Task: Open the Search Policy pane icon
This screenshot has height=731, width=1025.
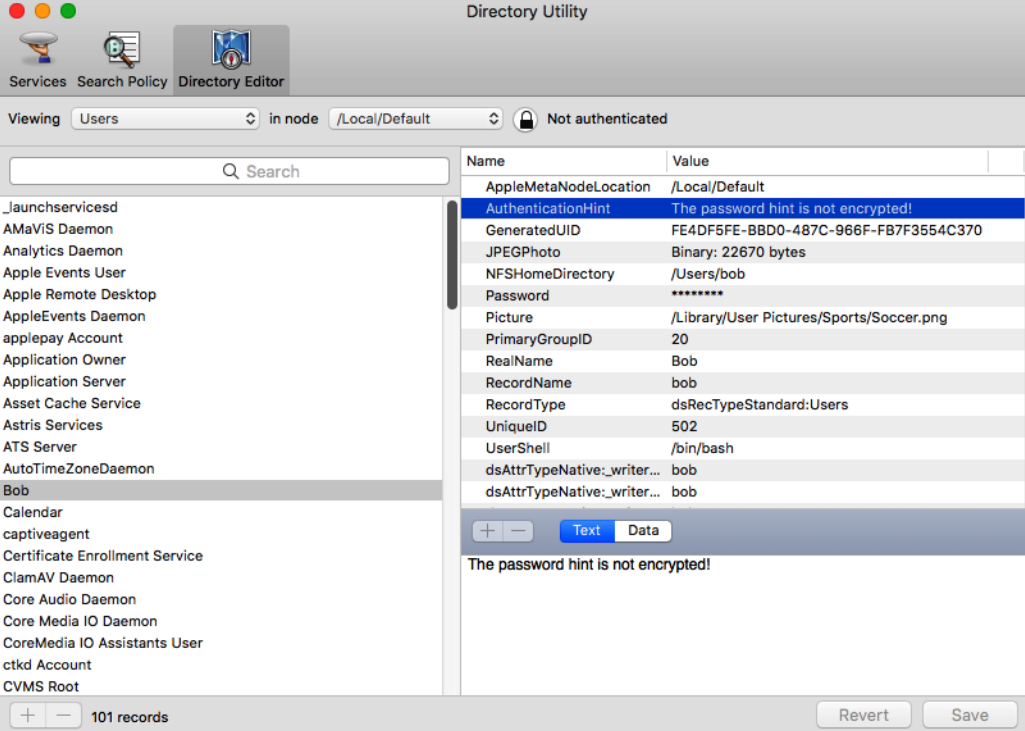Action: tap(122, 60)
